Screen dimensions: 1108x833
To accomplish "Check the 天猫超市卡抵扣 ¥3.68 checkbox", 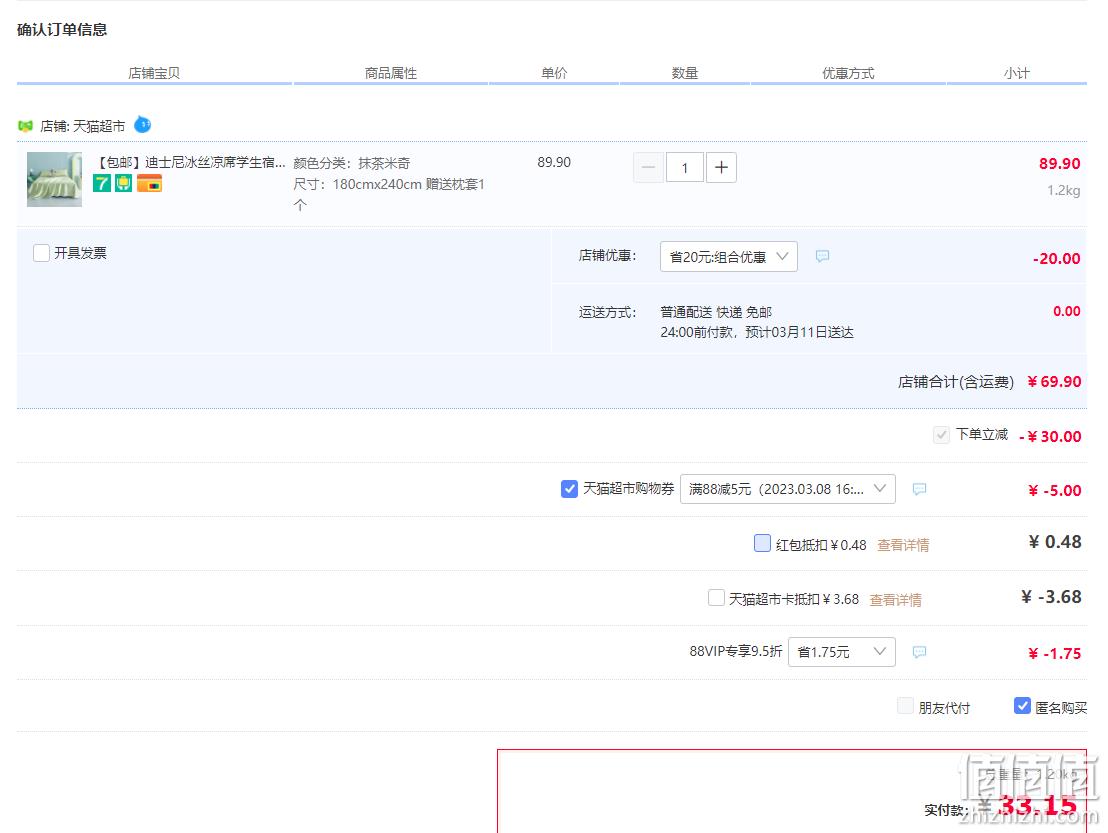I will 717,598.
